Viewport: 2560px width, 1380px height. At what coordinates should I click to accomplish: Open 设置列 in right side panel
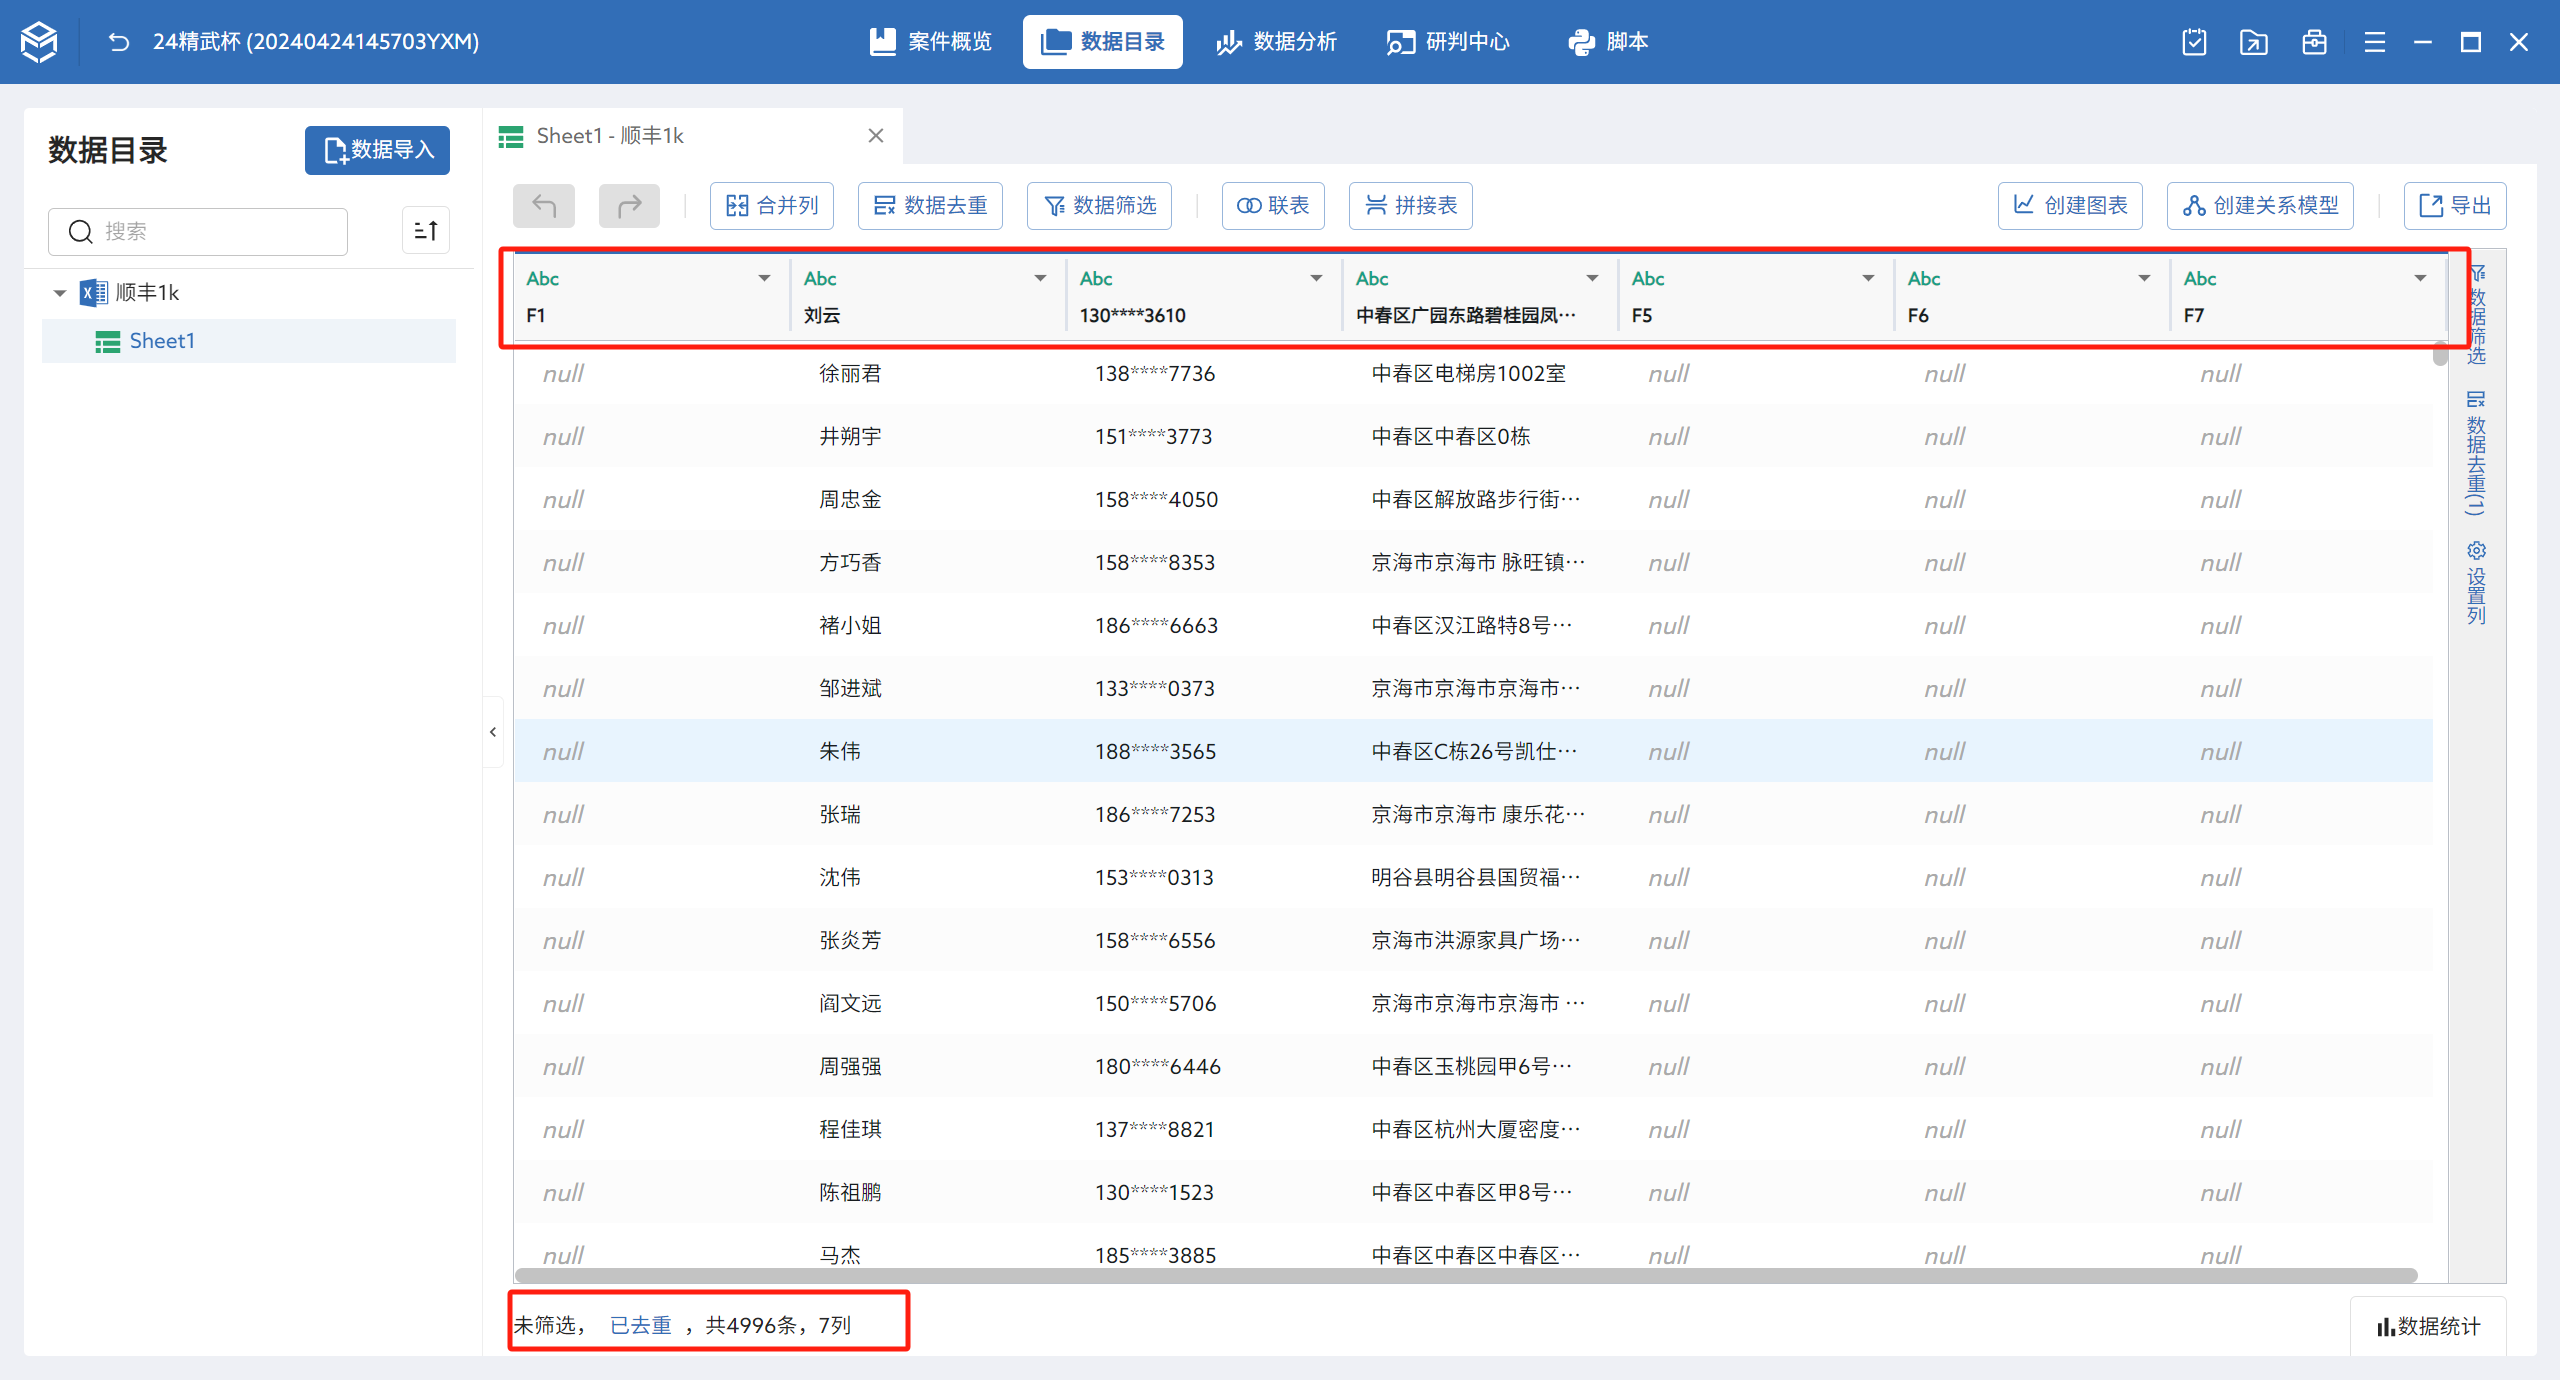click(2476, 583)
